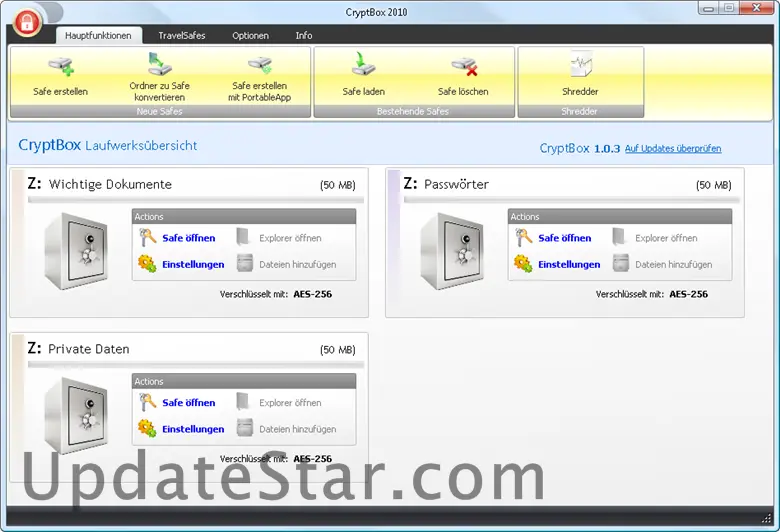Click the Wichtige Dokumente title

(x=110, y=184)
